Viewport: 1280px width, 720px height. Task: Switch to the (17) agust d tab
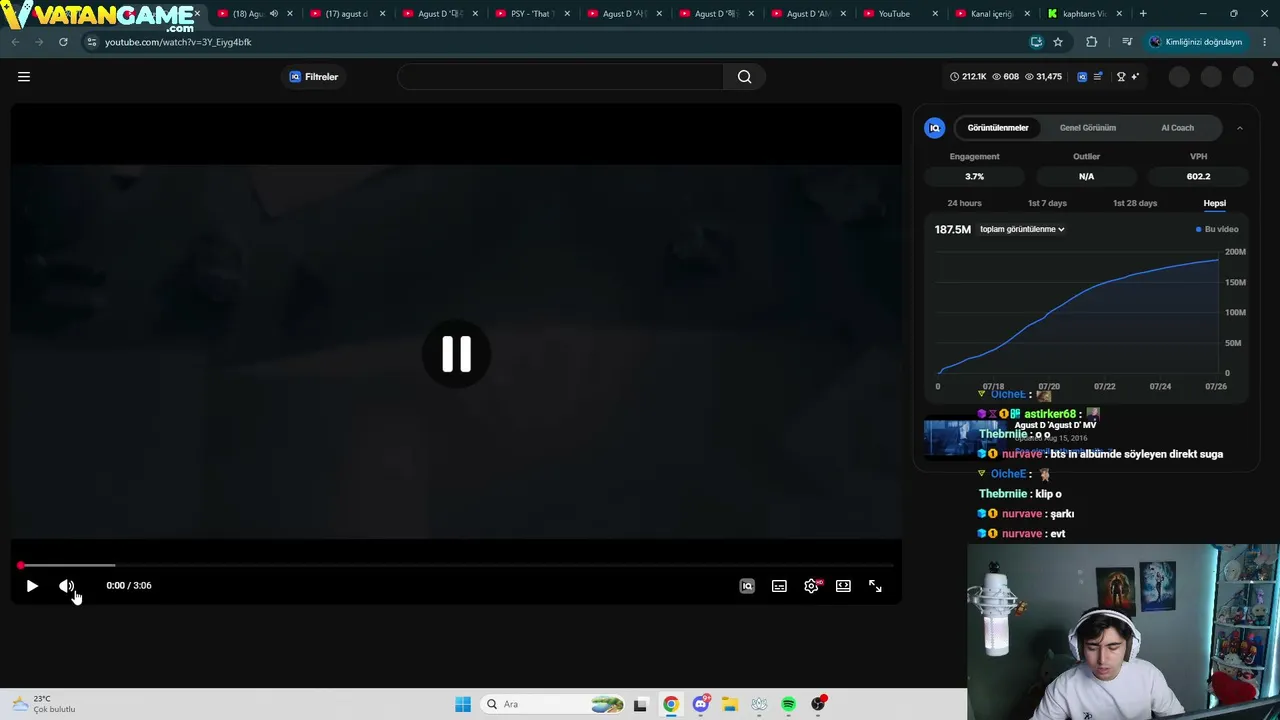[x=346, y=14]
